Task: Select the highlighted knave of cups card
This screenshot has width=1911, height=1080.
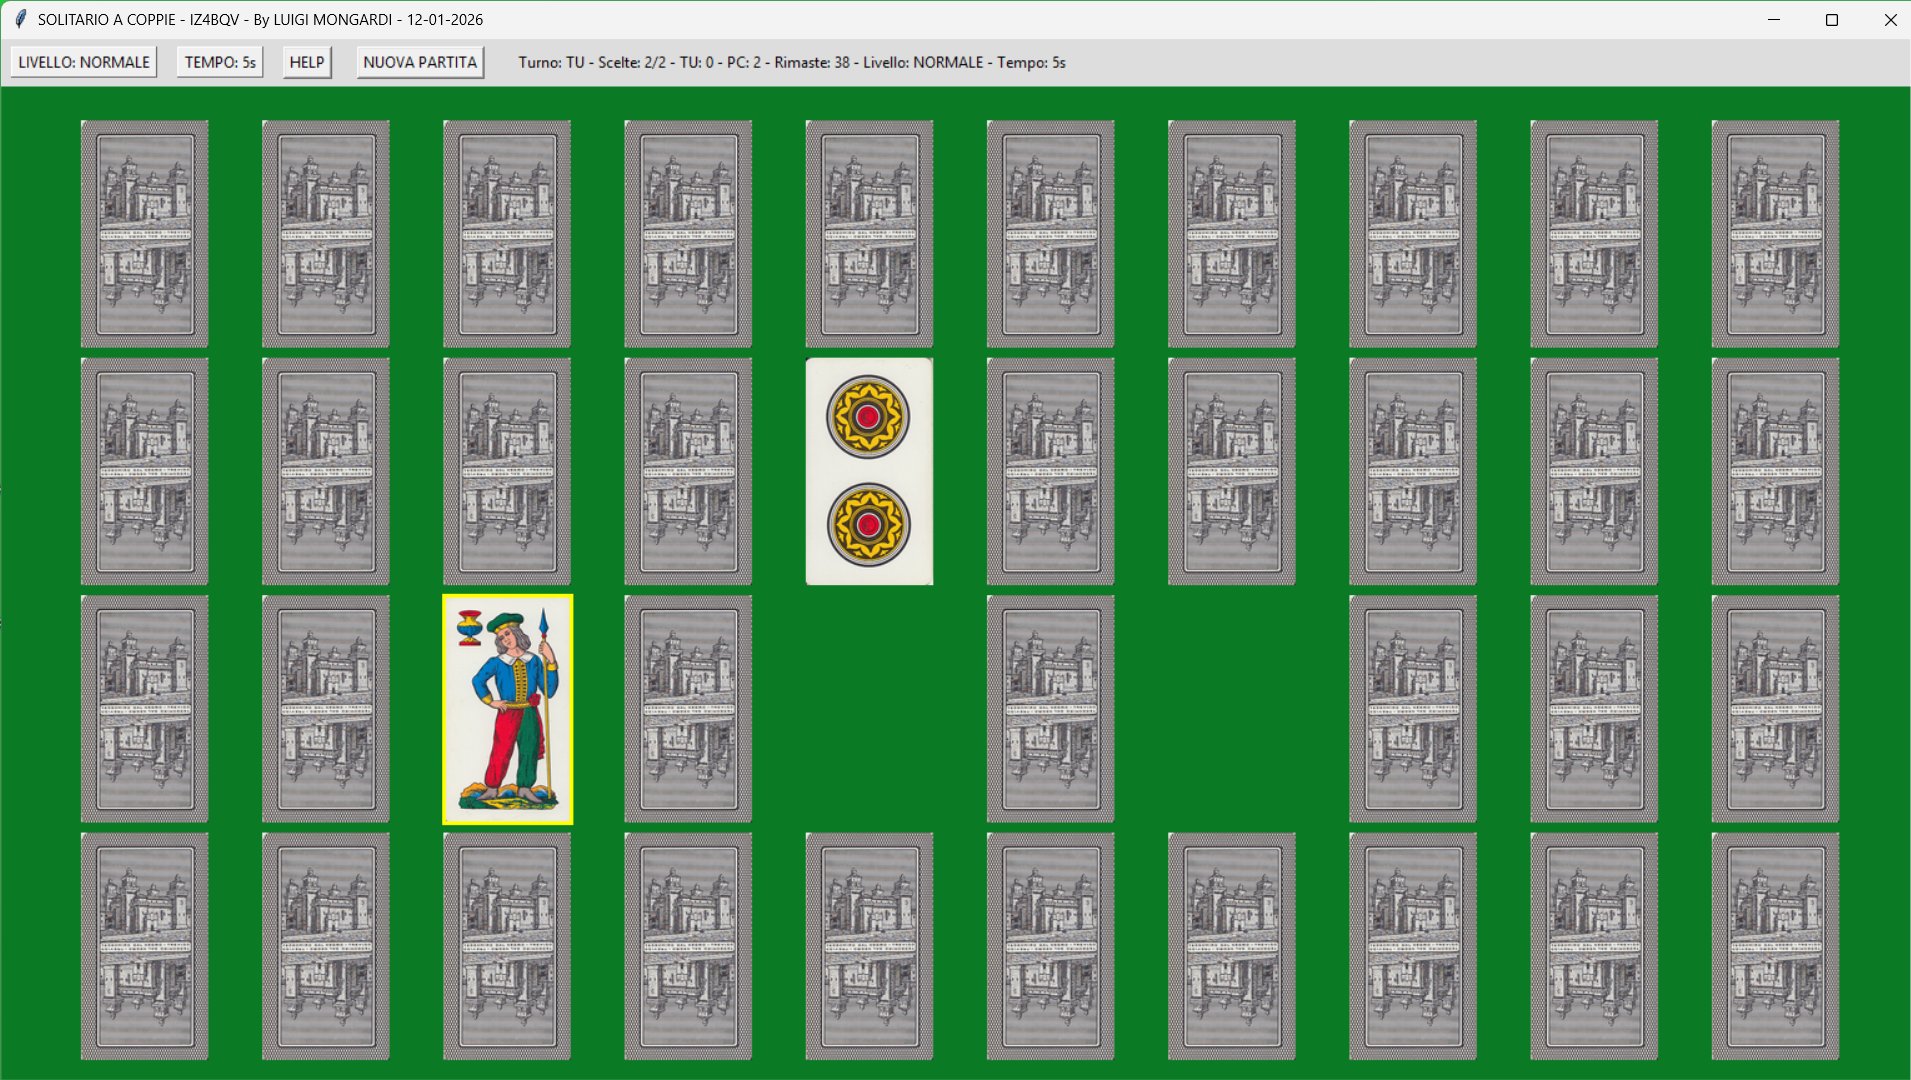Action: (x=507, y=709)
